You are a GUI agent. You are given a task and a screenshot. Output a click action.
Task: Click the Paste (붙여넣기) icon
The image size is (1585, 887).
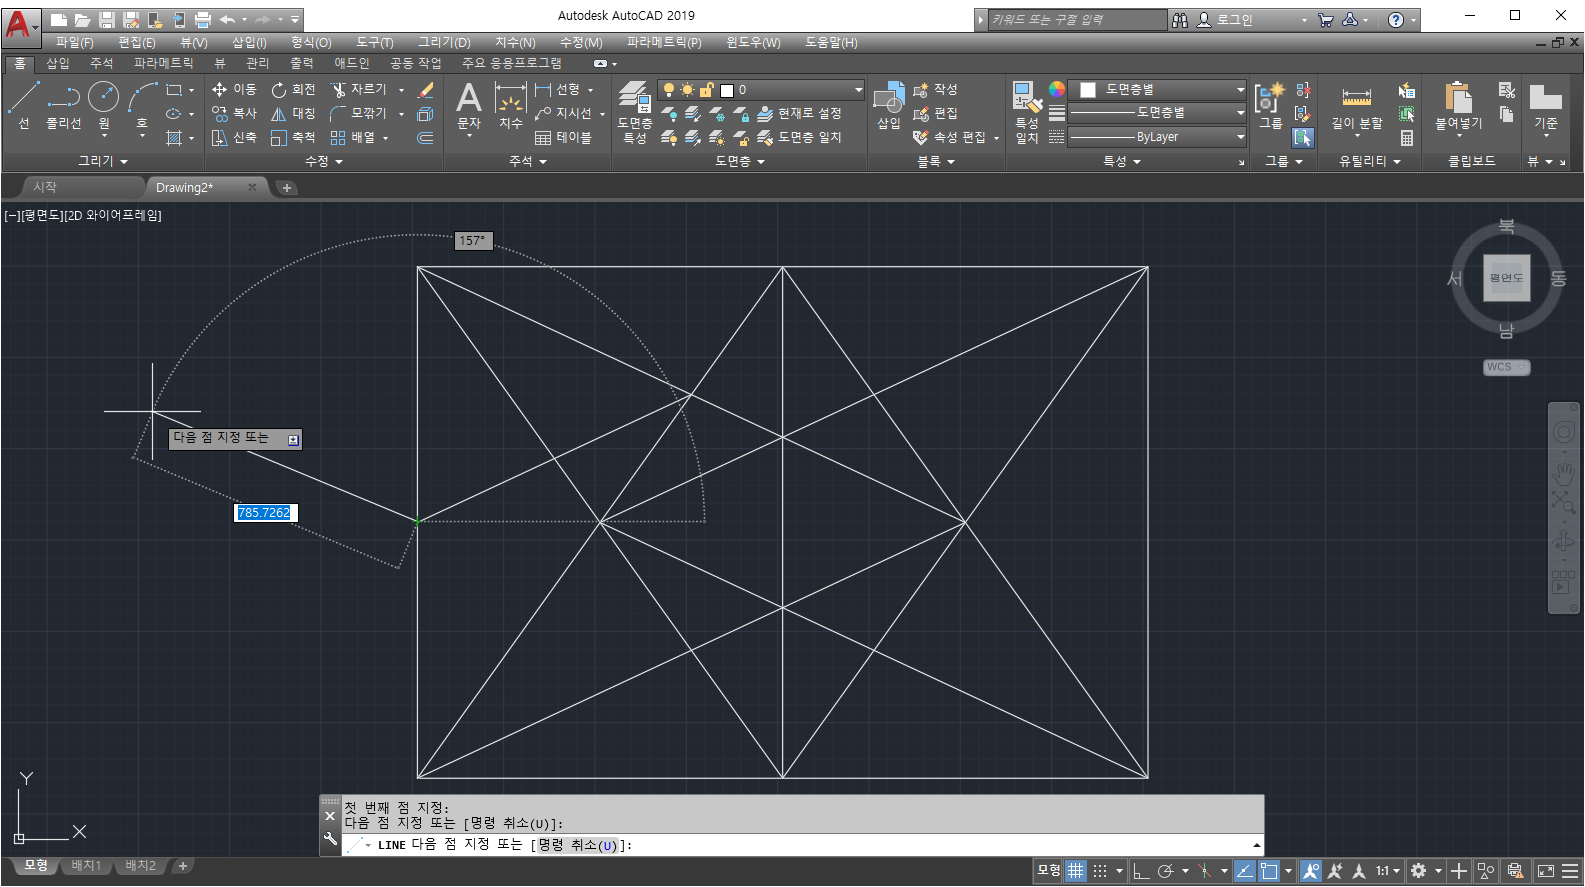tap(1458, 98)
